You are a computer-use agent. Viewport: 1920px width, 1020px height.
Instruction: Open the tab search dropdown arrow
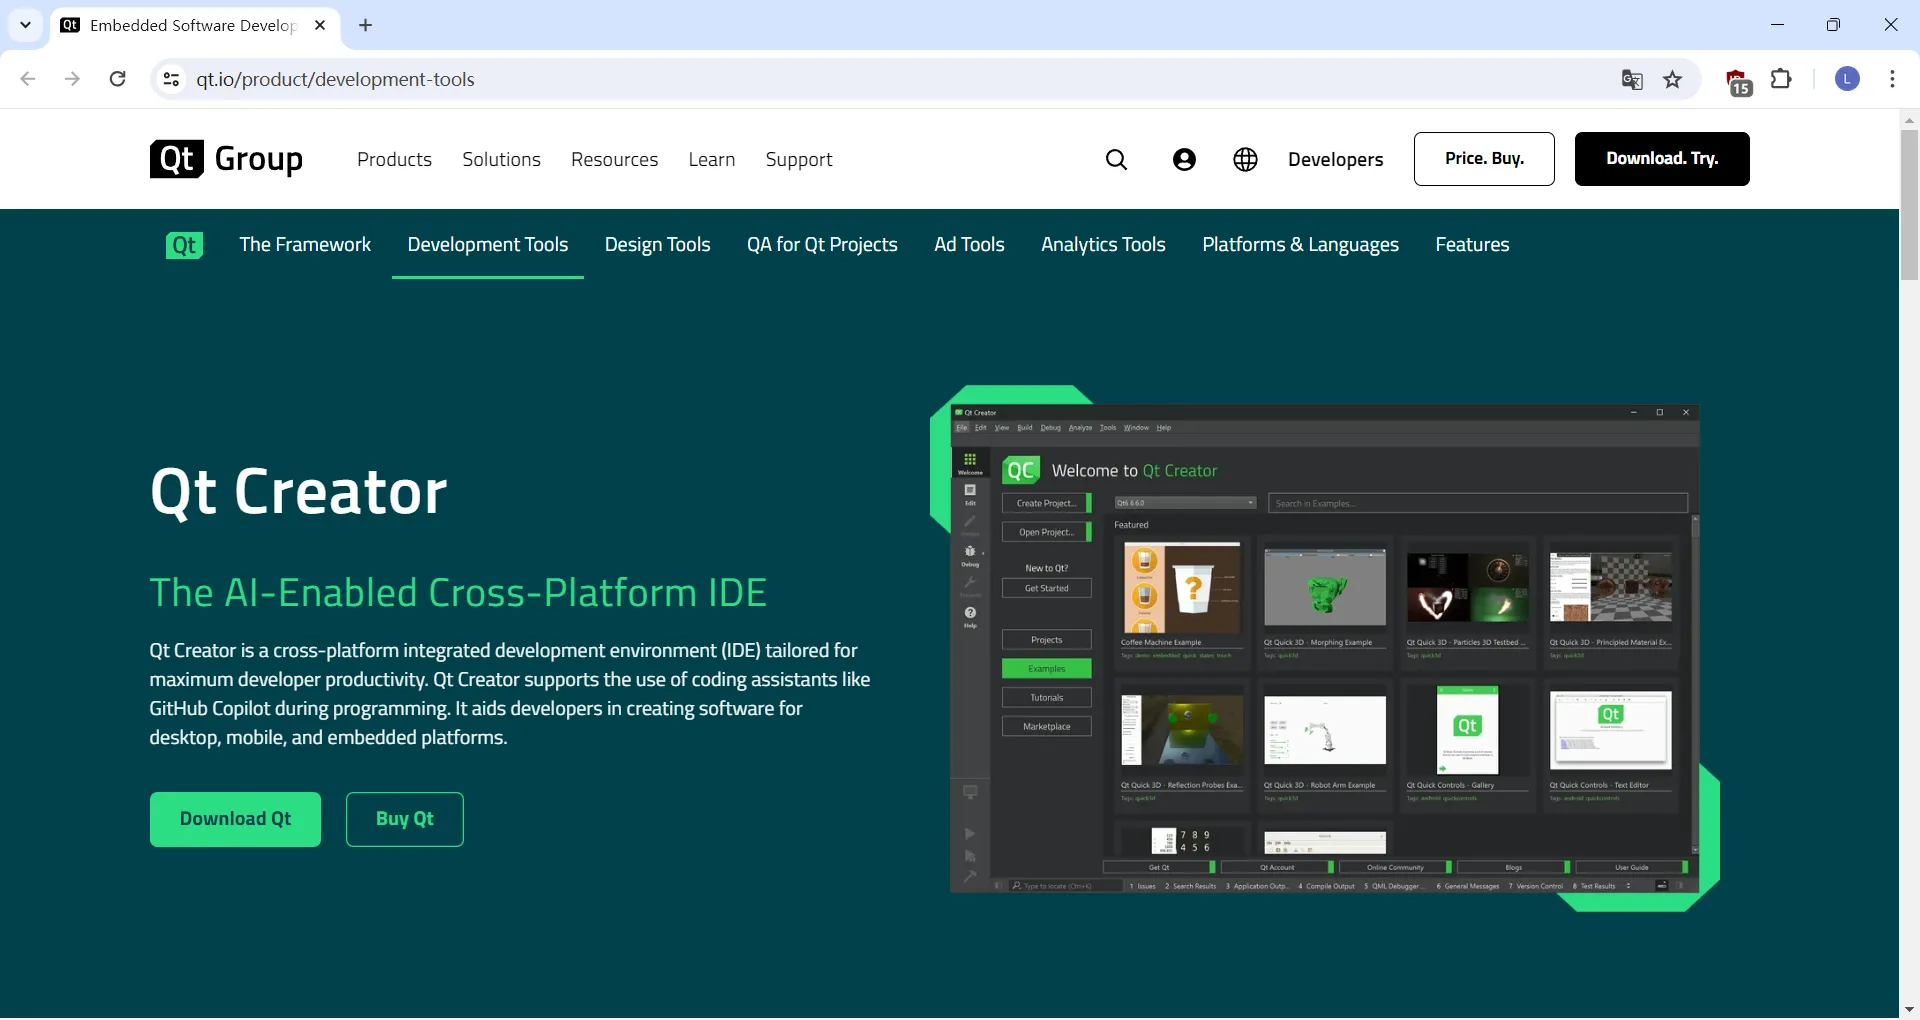26,25
